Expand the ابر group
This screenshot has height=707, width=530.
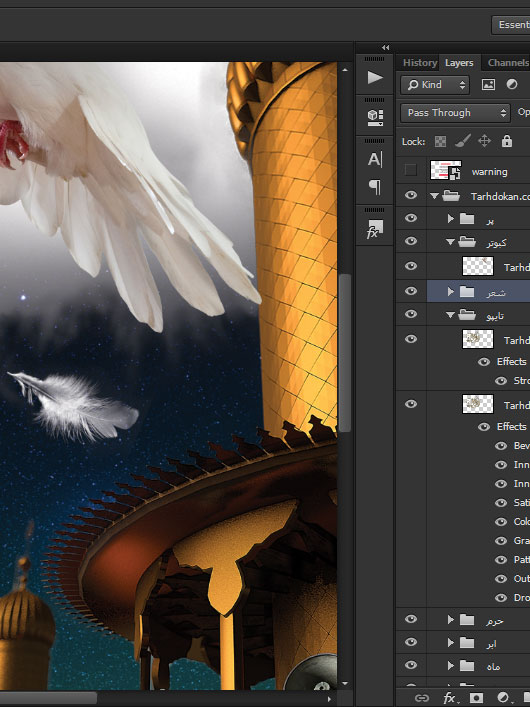[450, 643]
